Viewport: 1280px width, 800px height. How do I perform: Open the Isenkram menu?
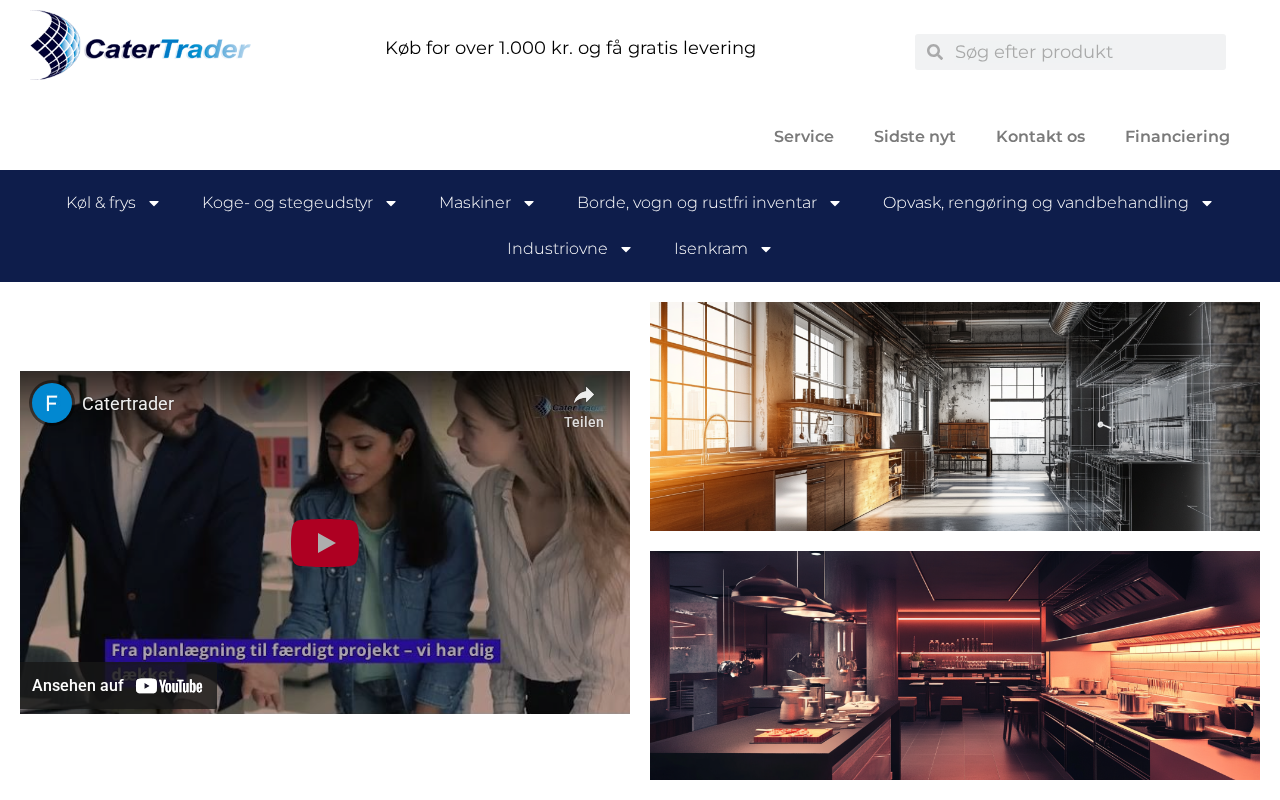point(711,249)
